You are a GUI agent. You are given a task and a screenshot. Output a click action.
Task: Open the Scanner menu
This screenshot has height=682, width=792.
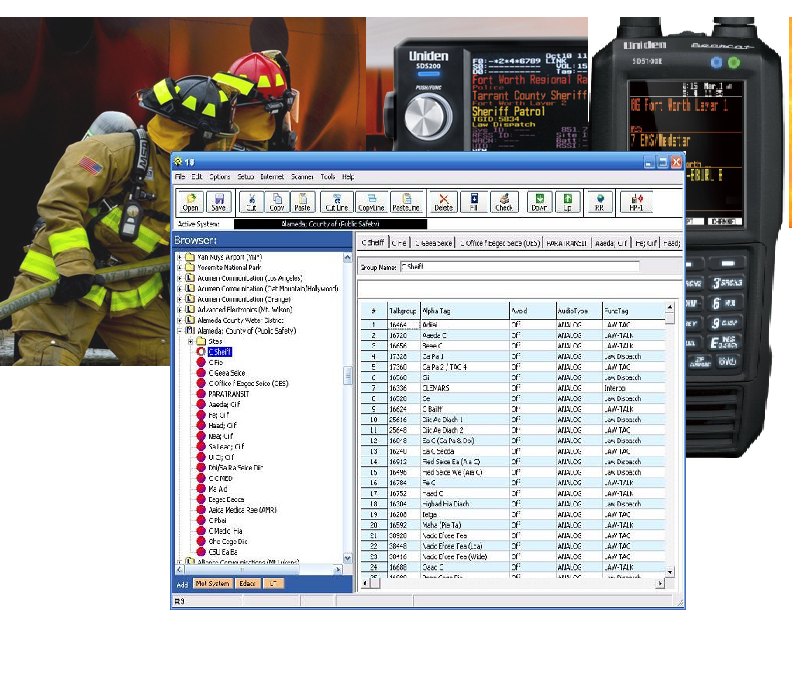point(302,177)
